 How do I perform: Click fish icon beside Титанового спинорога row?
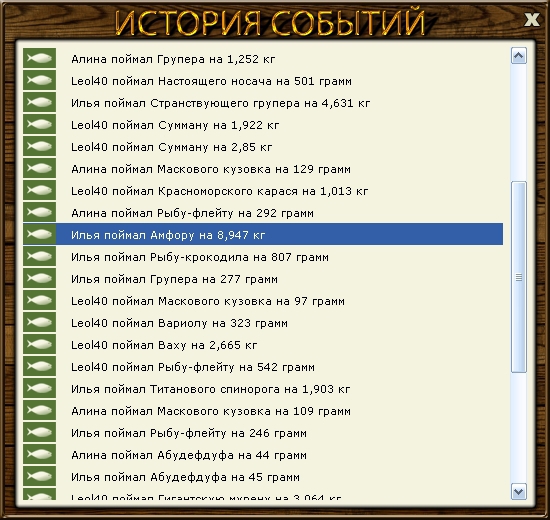[x=39, y=388]
